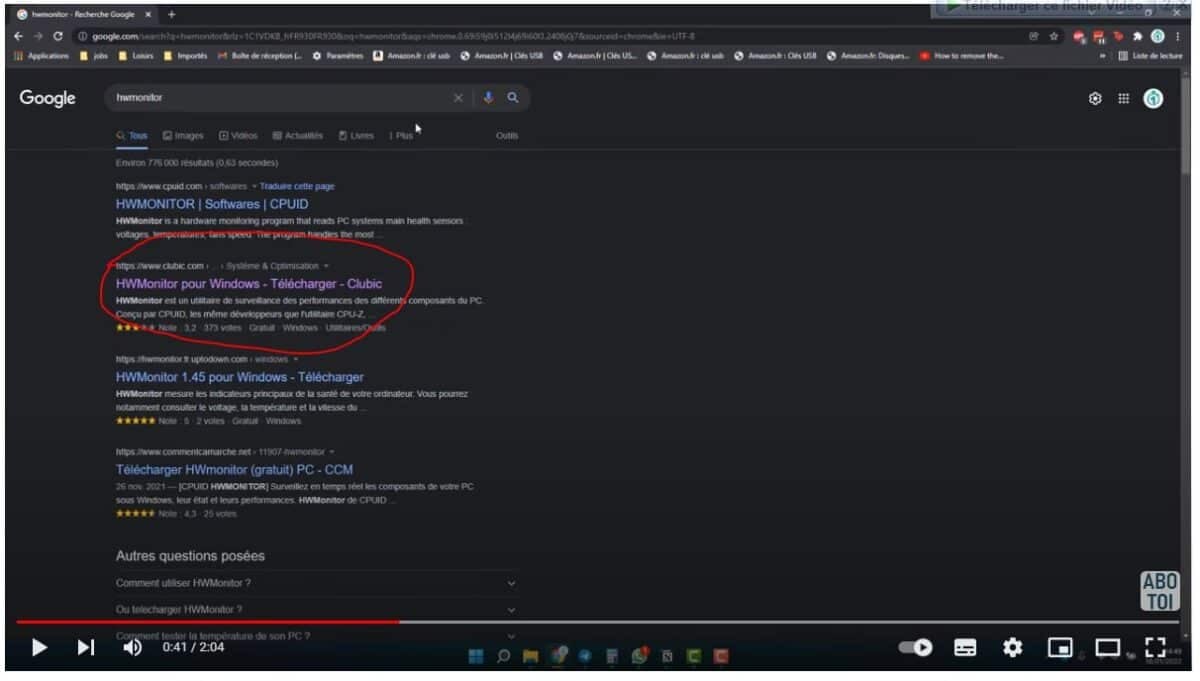Screen dimensions: 1200x681
Task: Open HWMonitor pour Windows Clubic link
Action: tap(249, 284)
